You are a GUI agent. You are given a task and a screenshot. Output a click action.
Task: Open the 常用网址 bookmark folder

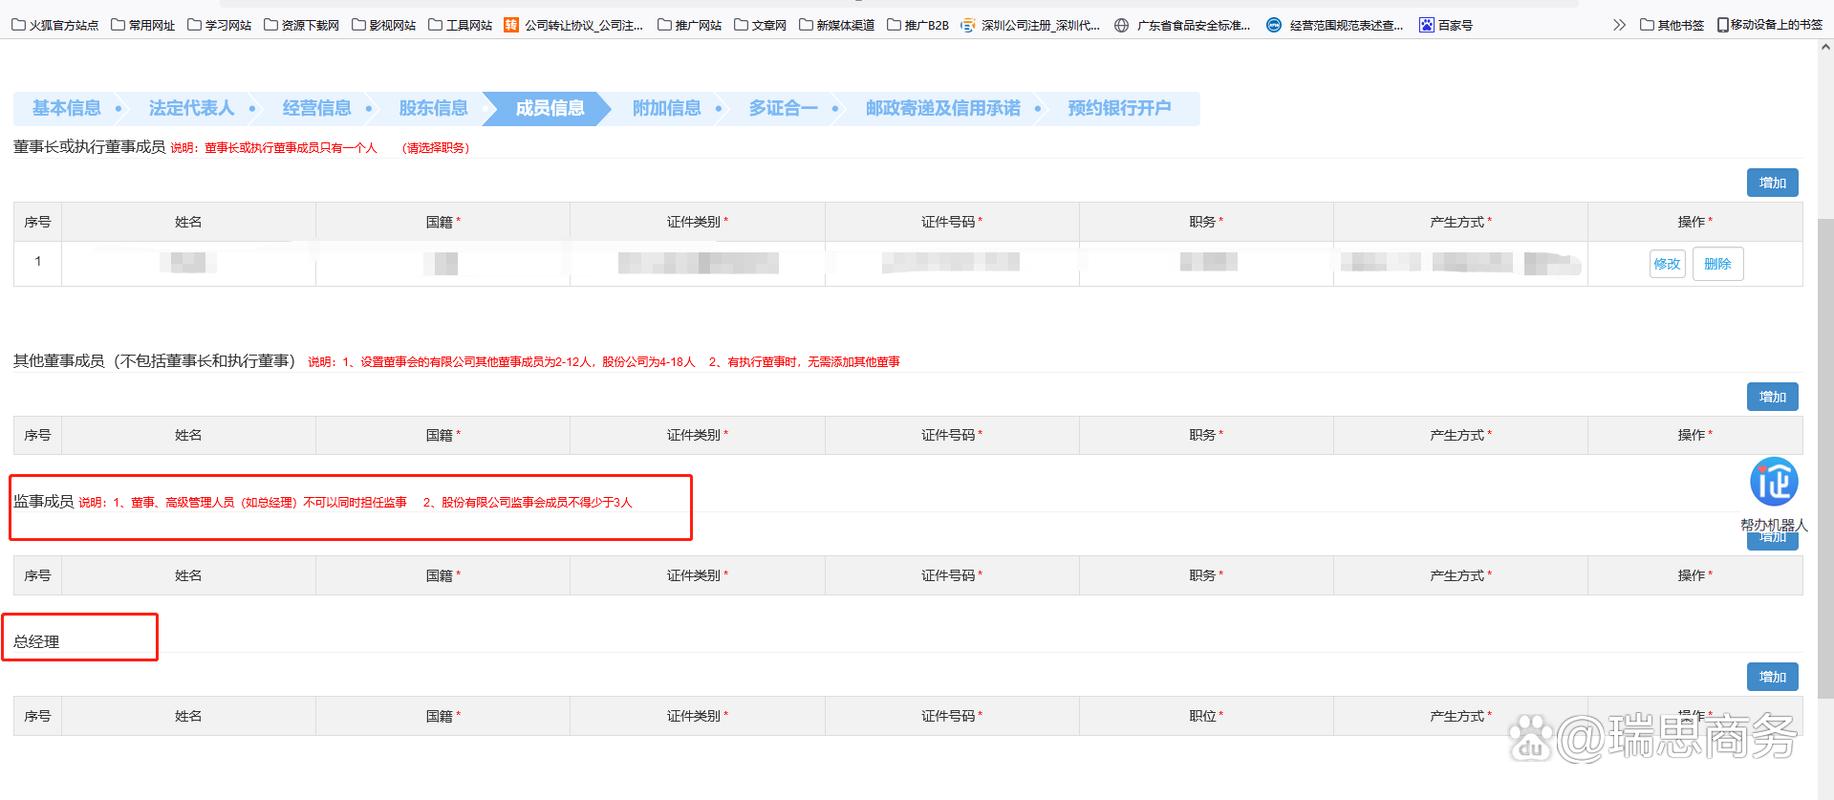coord(143,25)
